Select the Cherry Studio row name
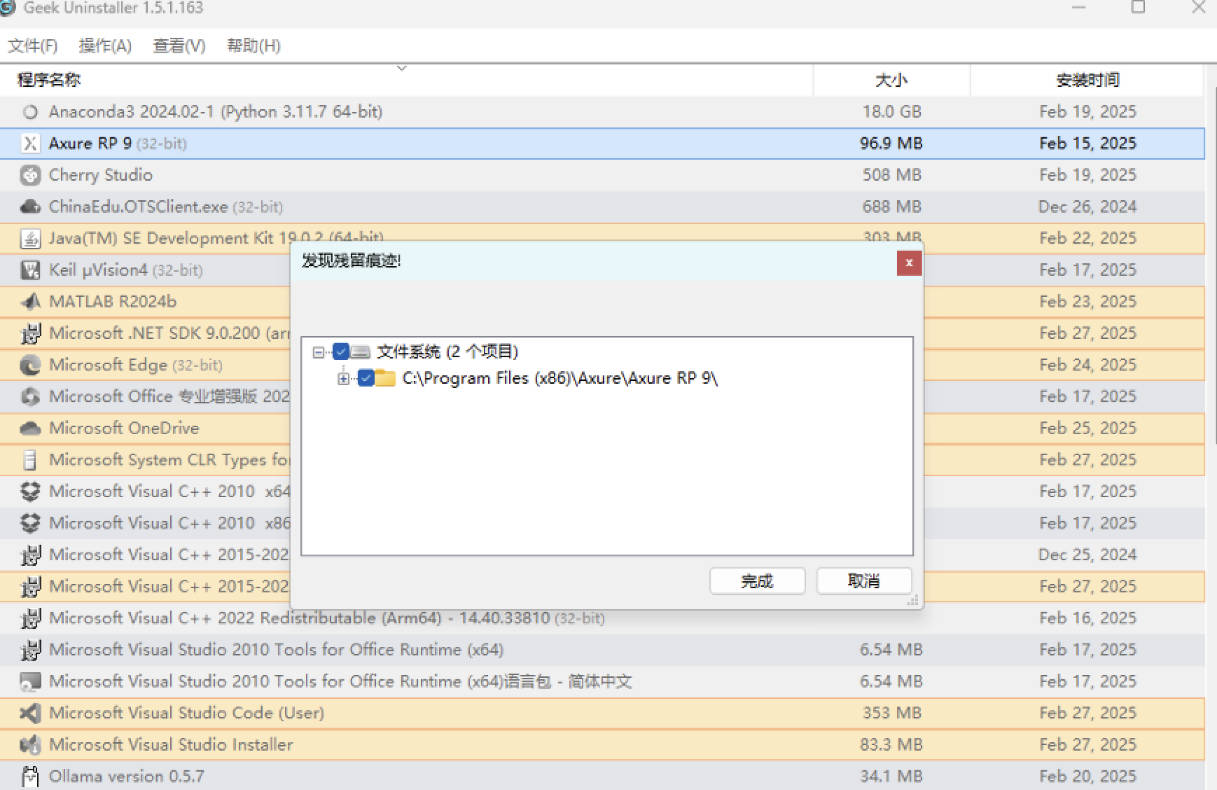Screen dimensions: 1217x790 [x=100, y=175]
